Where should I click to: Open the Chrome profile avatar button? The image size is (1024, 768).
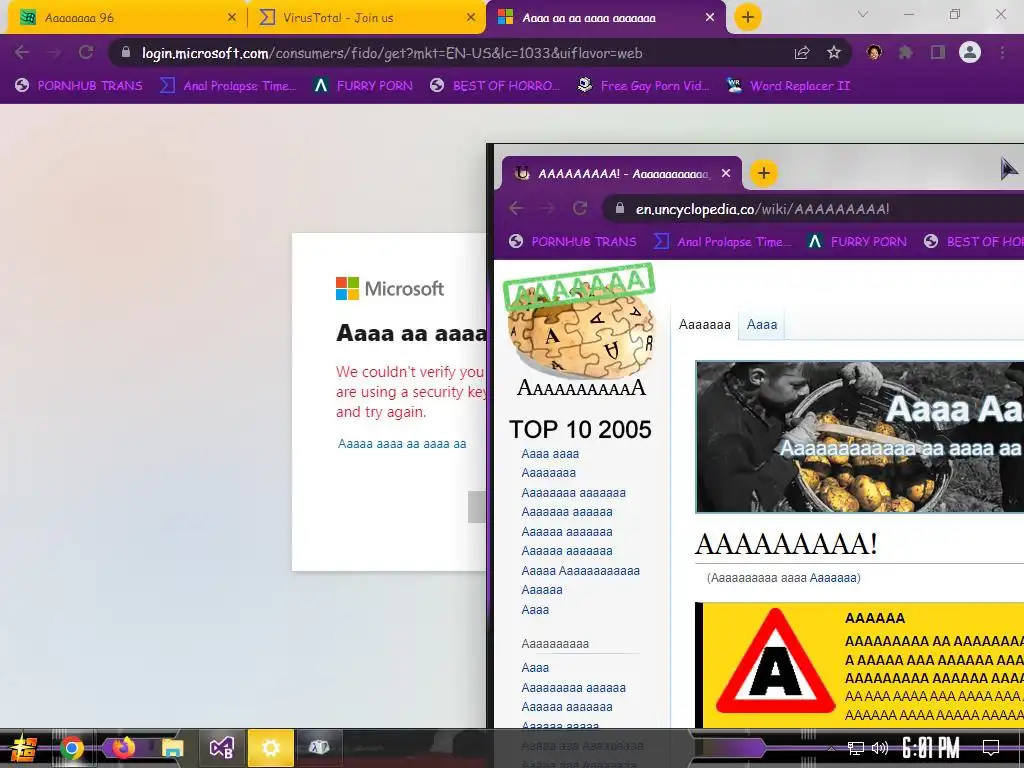[970, 52]
